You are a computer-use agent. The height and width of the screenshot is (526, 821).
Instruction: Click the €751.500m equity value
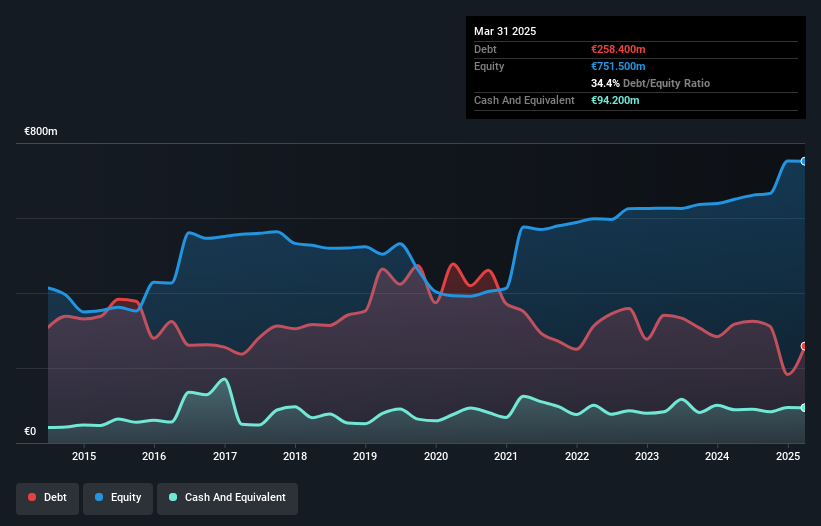618,66
